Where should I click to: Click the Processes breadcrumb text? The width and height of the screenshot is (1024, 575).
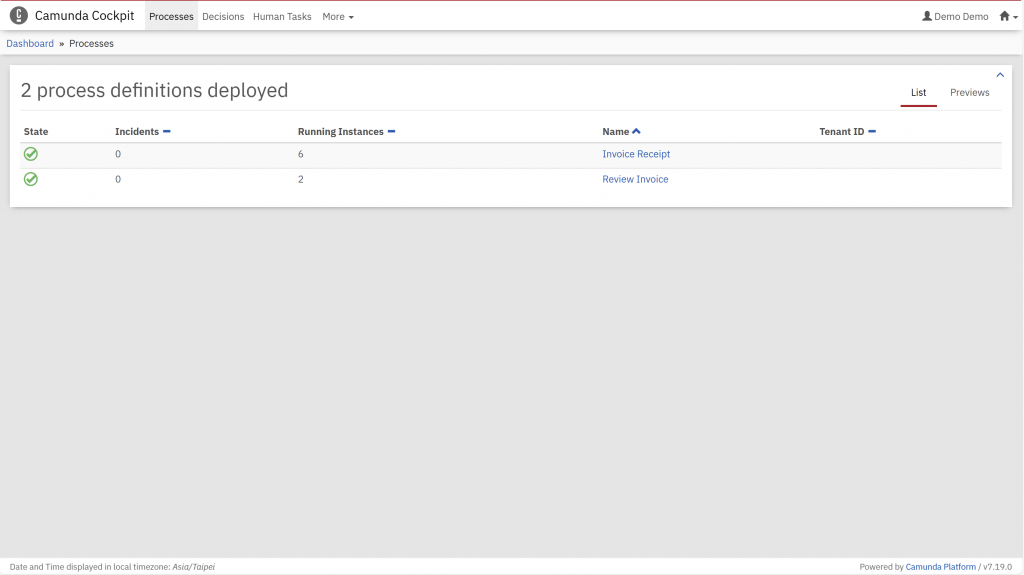pyautogui.click(x=91, y=43)
